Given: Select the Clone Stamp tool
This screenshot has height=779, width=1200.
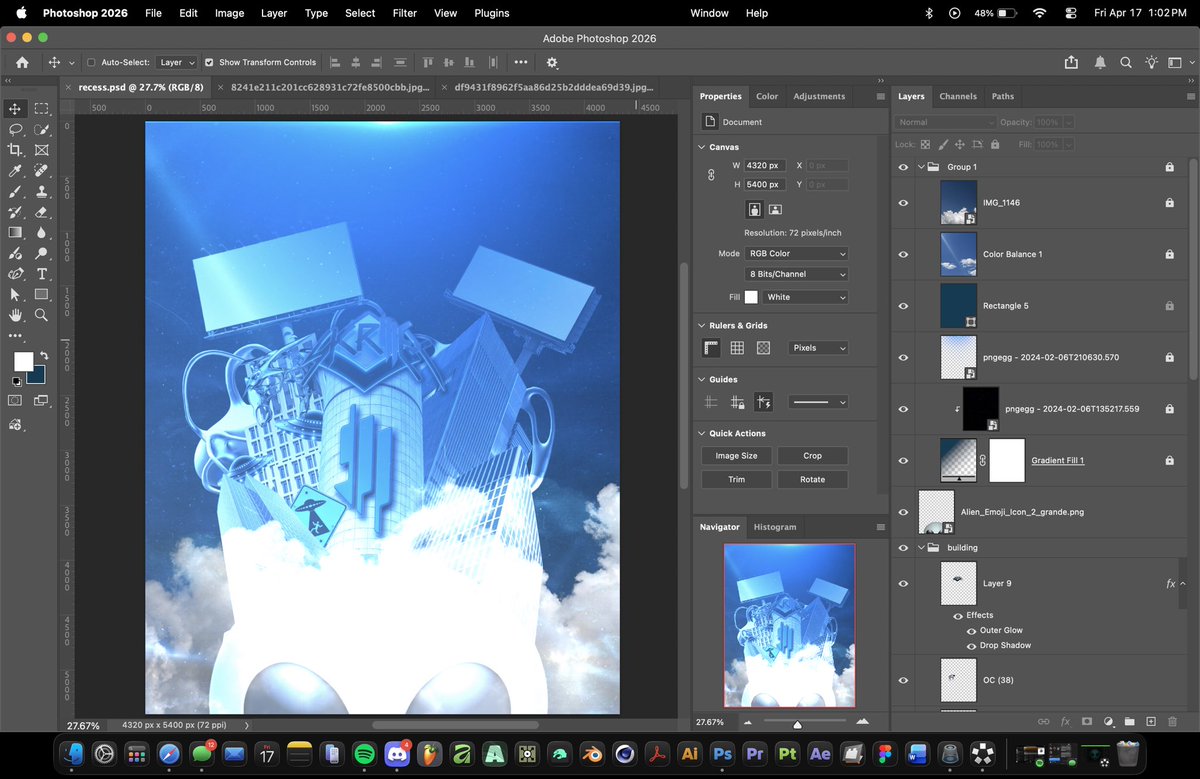Looking at the screenshot, I should pyautogui.click(x=41, y=191).
